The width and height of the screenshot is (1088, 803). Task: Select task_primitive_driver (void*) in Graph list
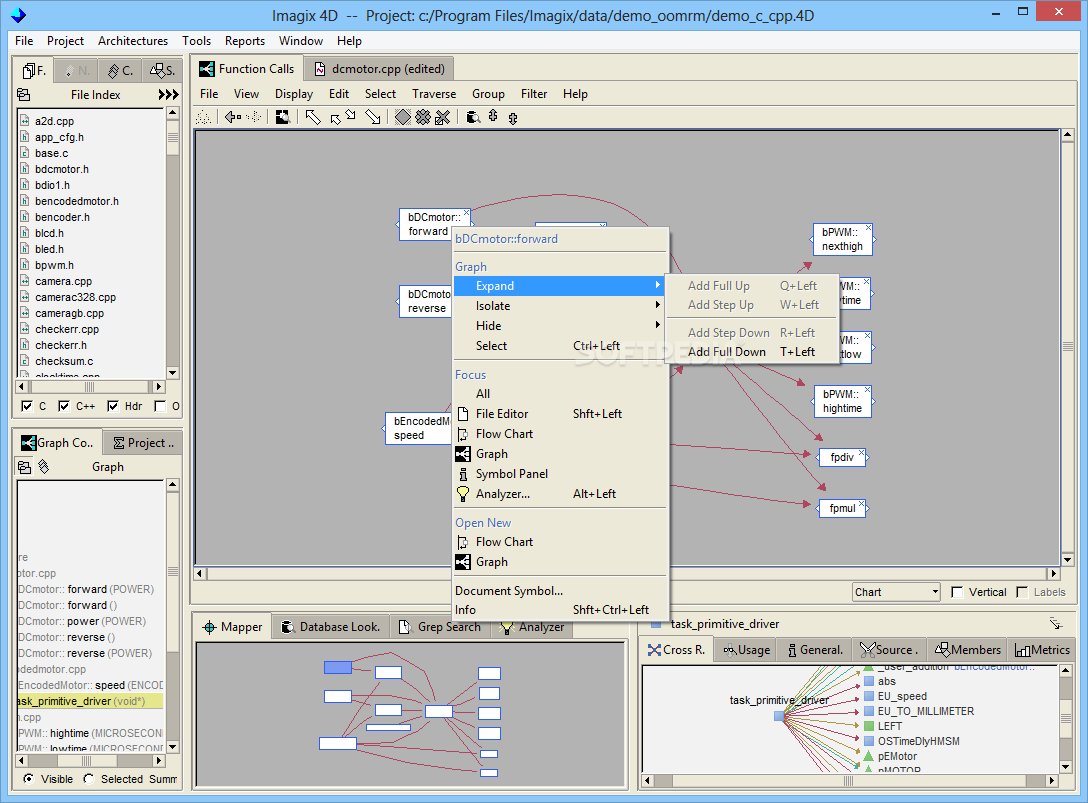click(90, 701)
